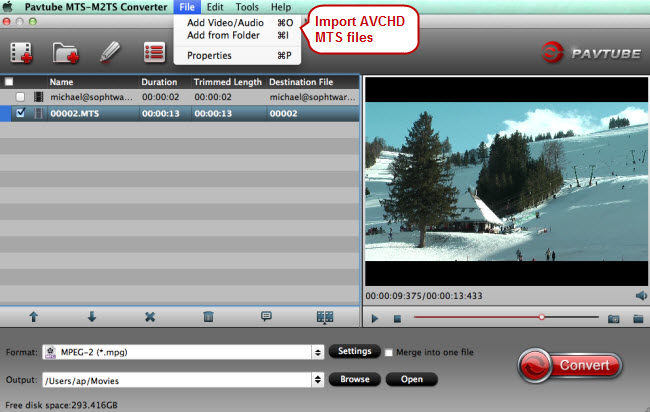Click the Duration column header
The width and height of the screenshot is (650, 412).
coord(159,82)
